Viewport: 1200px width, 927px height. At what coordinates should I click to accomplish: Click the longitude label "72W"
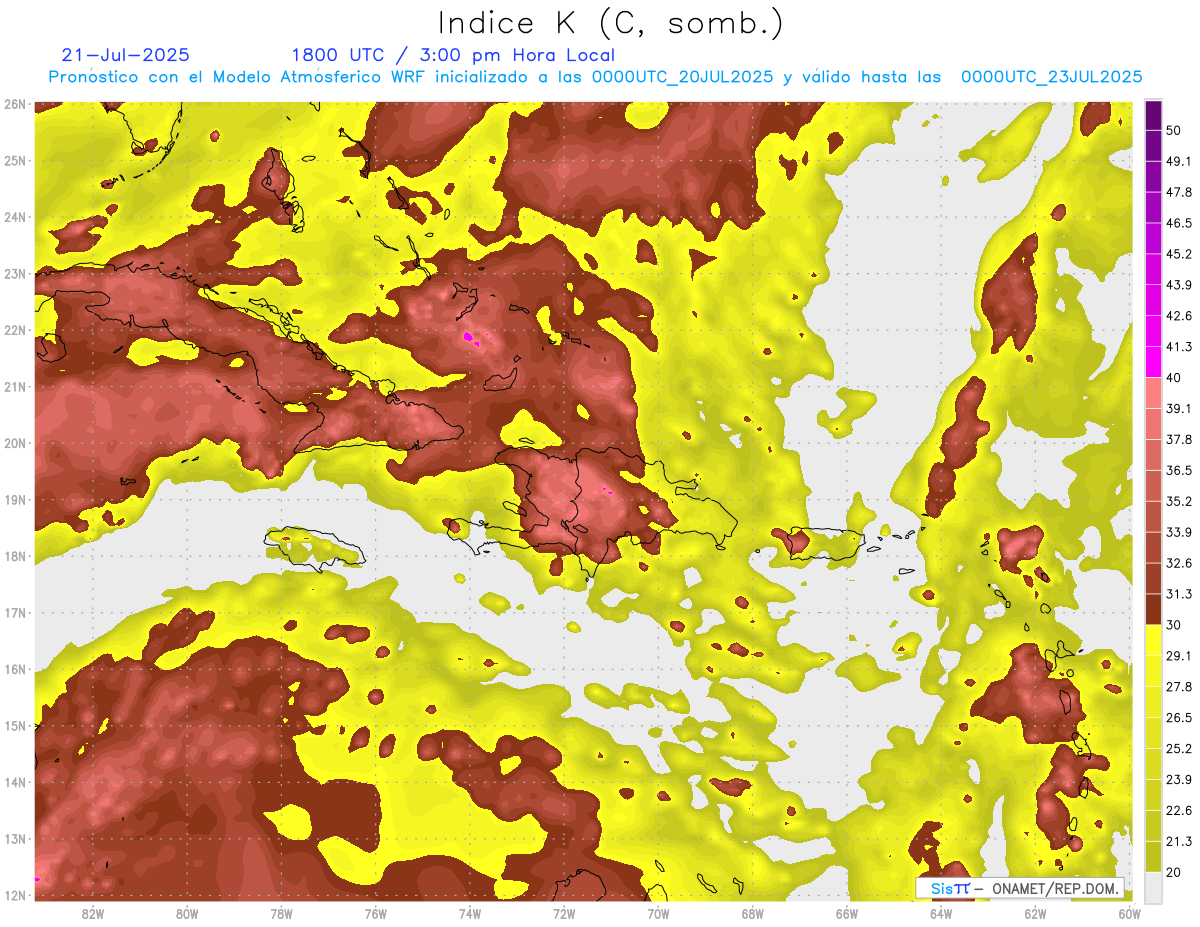(x=564, y=913)
